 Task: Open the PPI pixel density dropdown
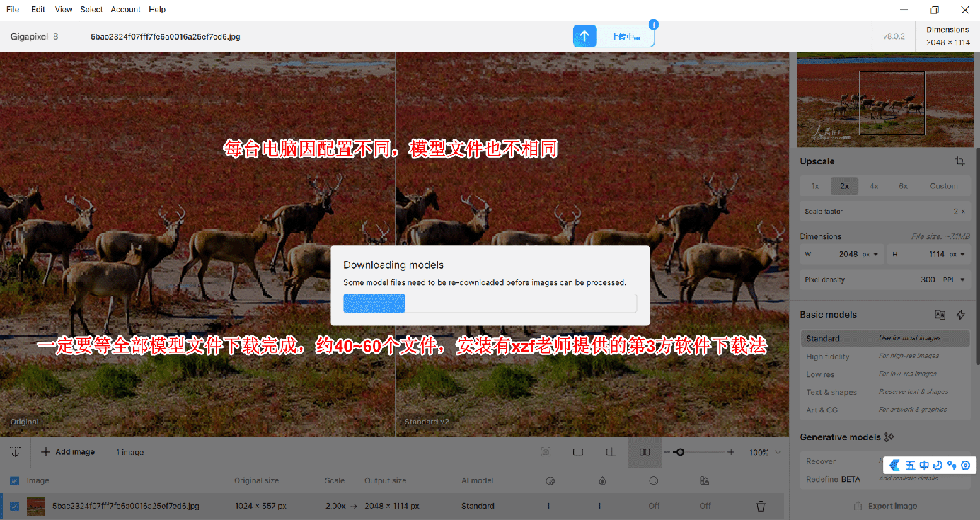(953, 279)
